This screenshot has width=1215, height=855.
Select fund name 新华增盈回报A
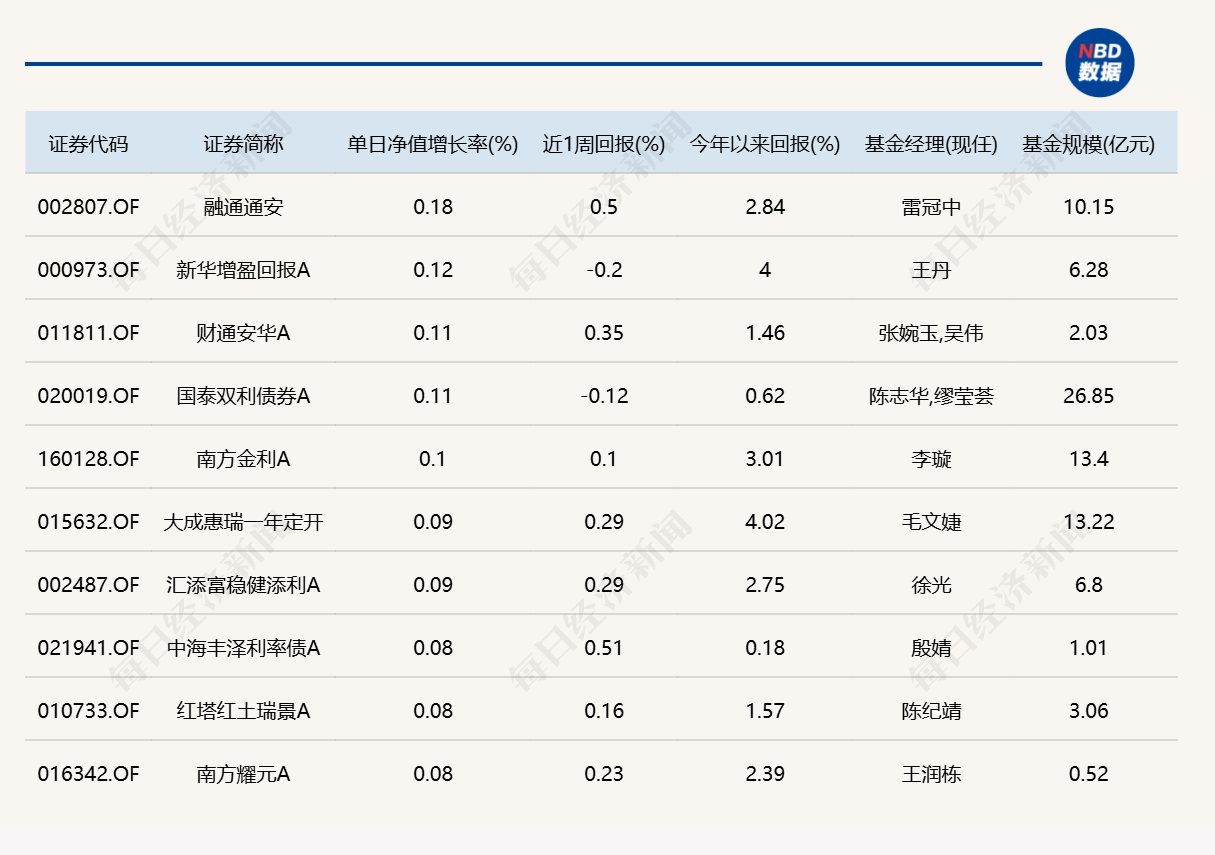[x=243, y=270]
